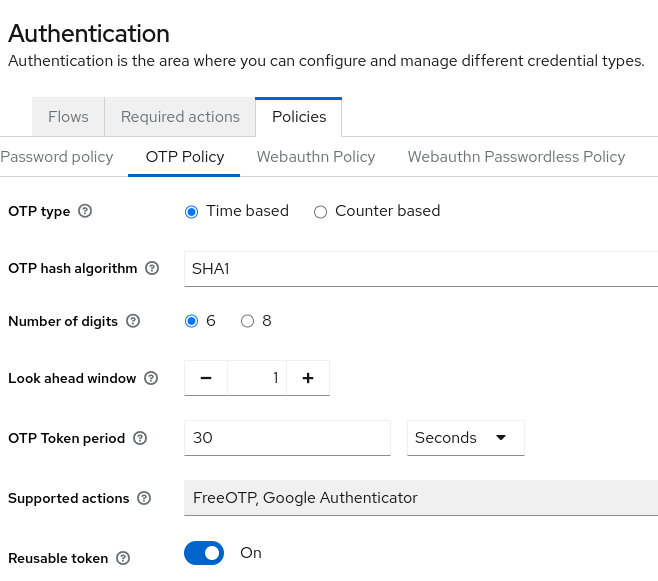This screenshot has width=658, height=581.
Task: Click help icon for OTP Token period
Action: pos(140,438)
